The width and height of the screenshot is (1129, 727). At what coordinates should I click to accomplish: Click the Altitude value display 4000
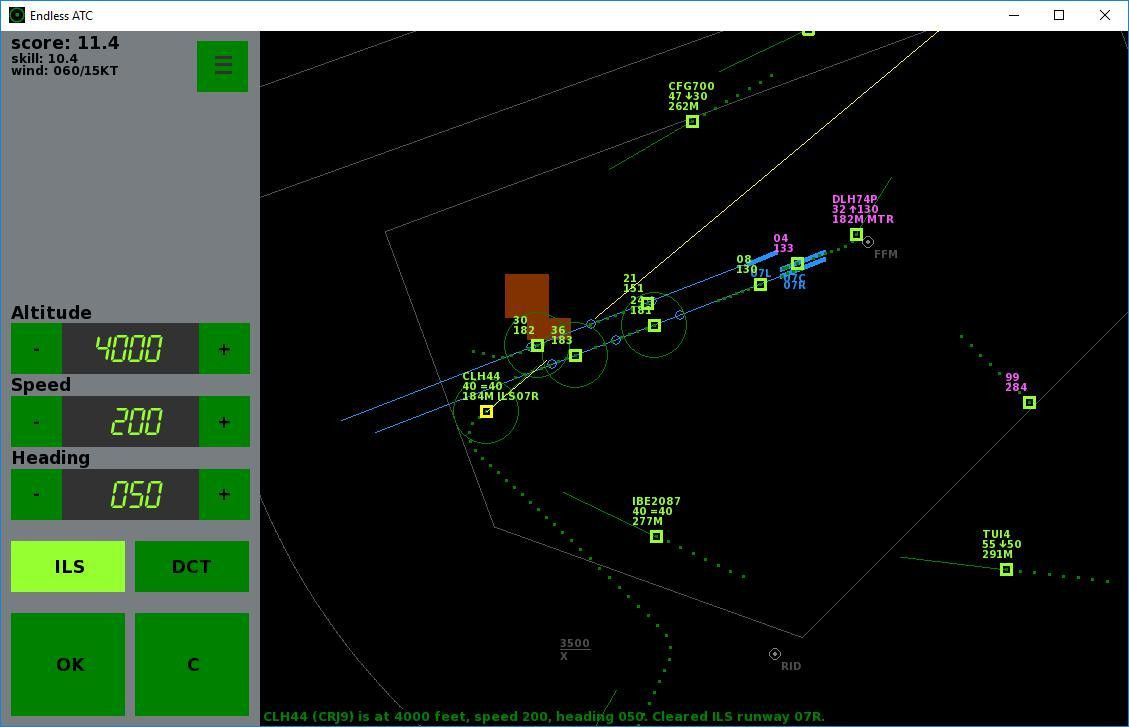click(130, 349)
